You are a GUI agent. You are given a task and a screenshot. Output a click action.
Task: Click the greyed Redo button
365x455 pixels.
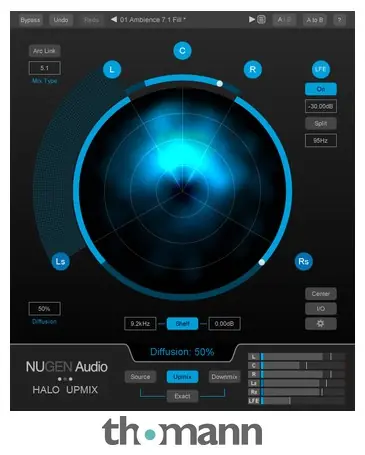pyautogui.click(x=91, y=20)
